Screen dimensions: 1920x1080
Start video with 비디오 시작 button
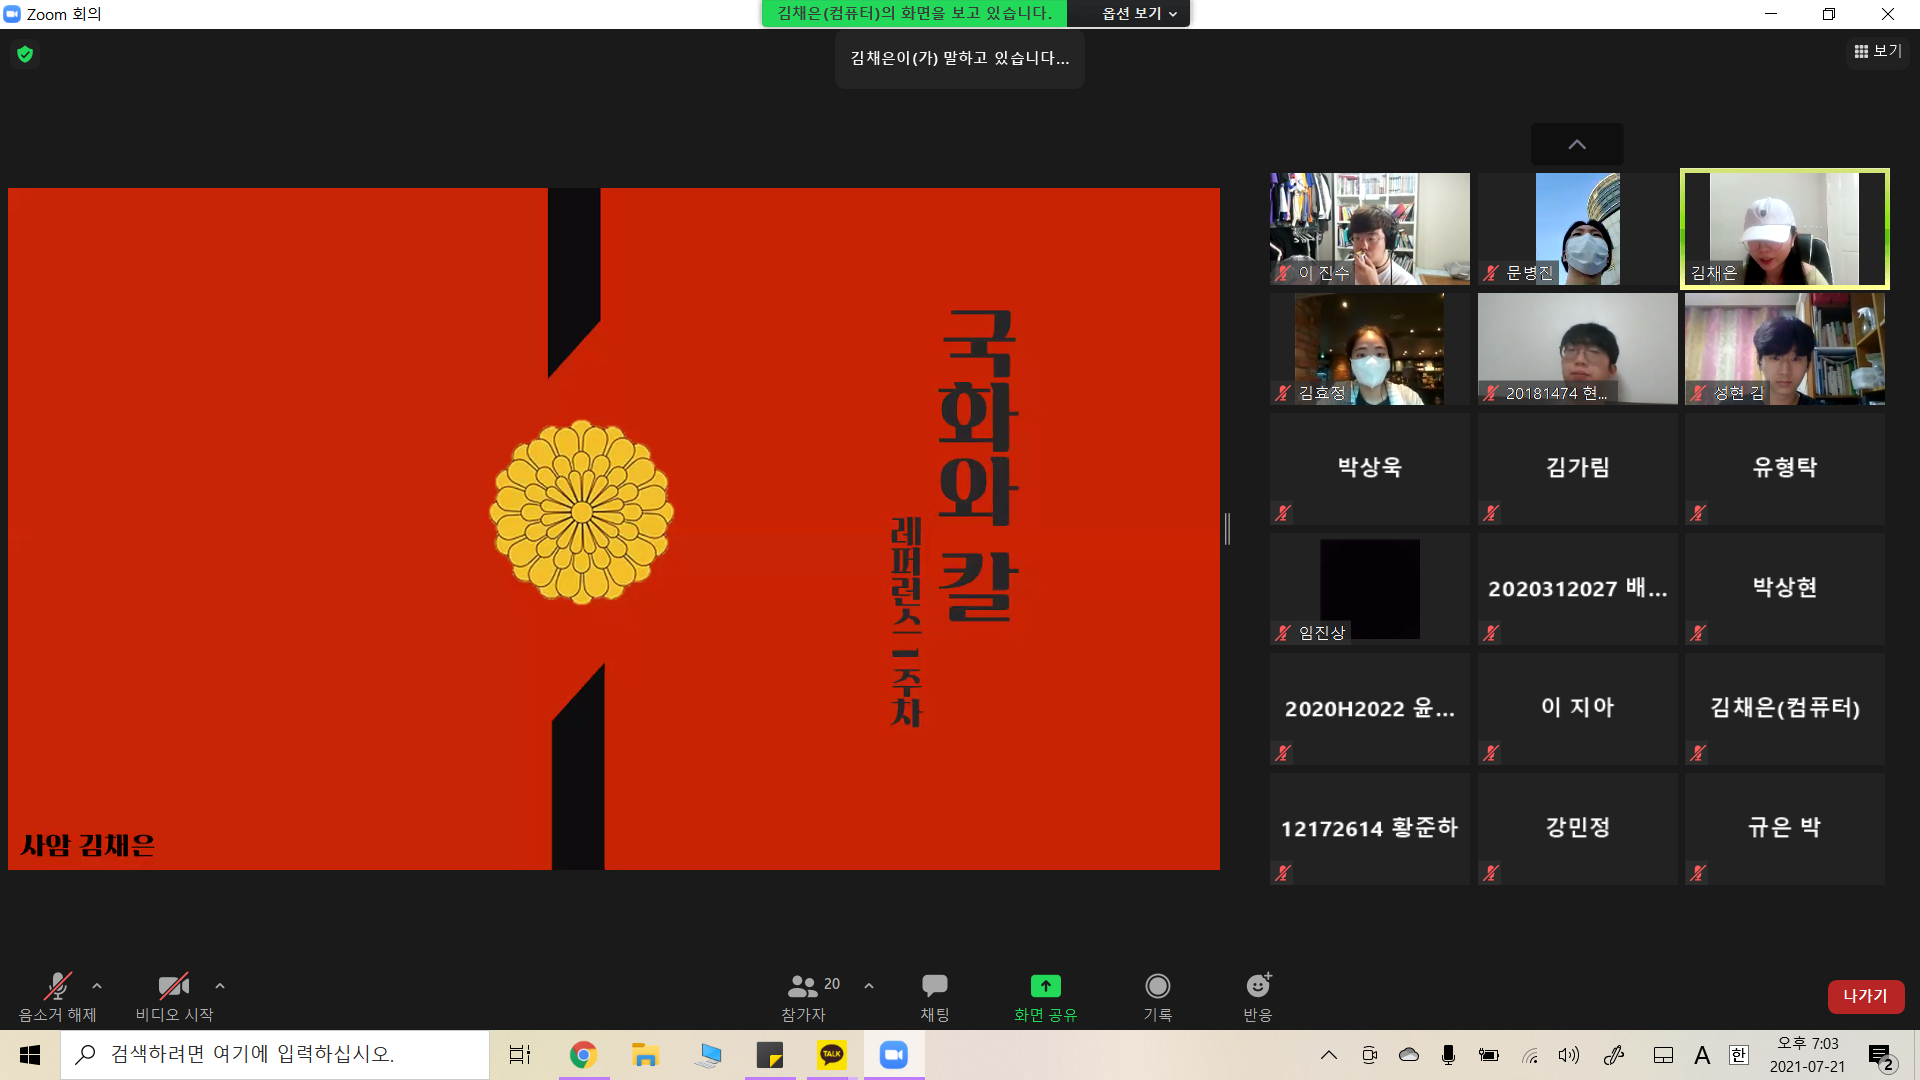coord(174,988)
